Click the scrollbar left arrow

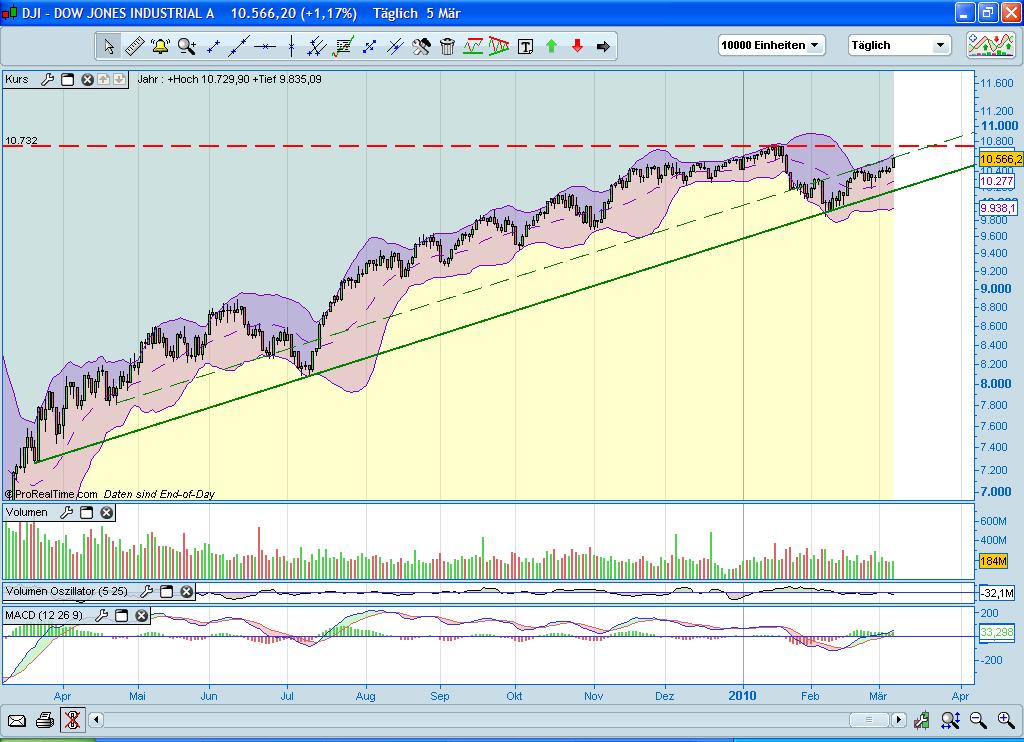click(96, 720)
